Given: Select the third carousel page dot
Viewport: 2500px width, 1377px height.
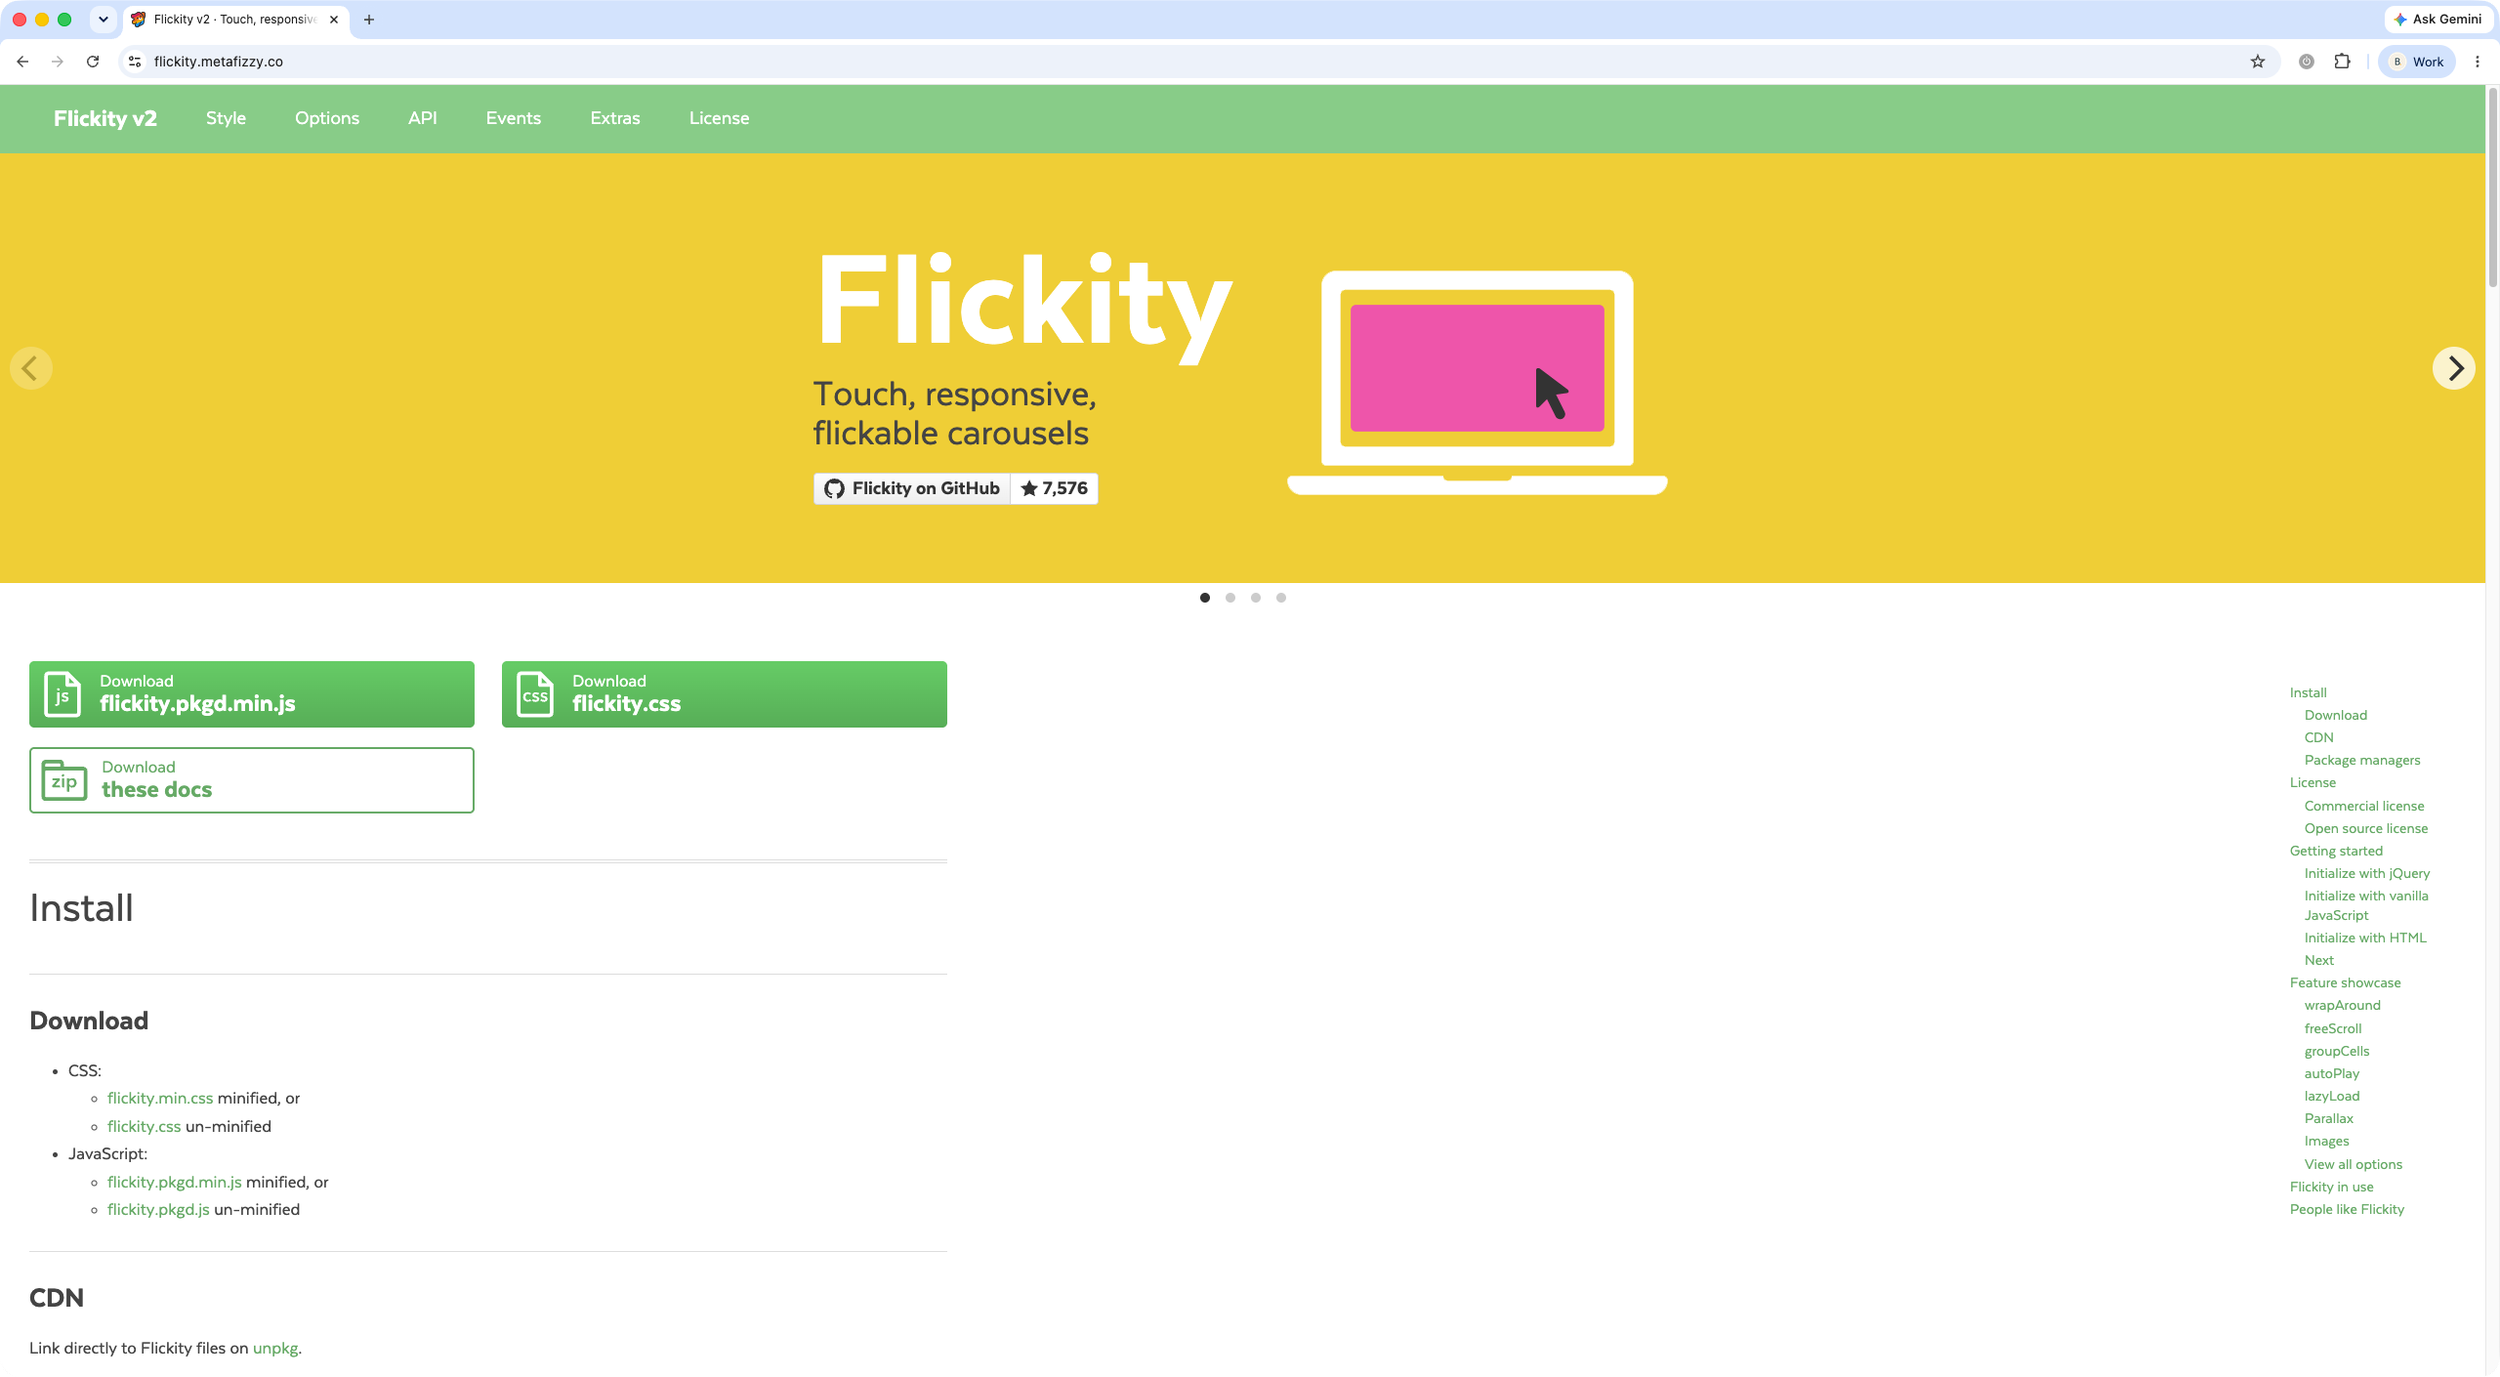Looking at the screenshot, I should [x=1256, y=598].
